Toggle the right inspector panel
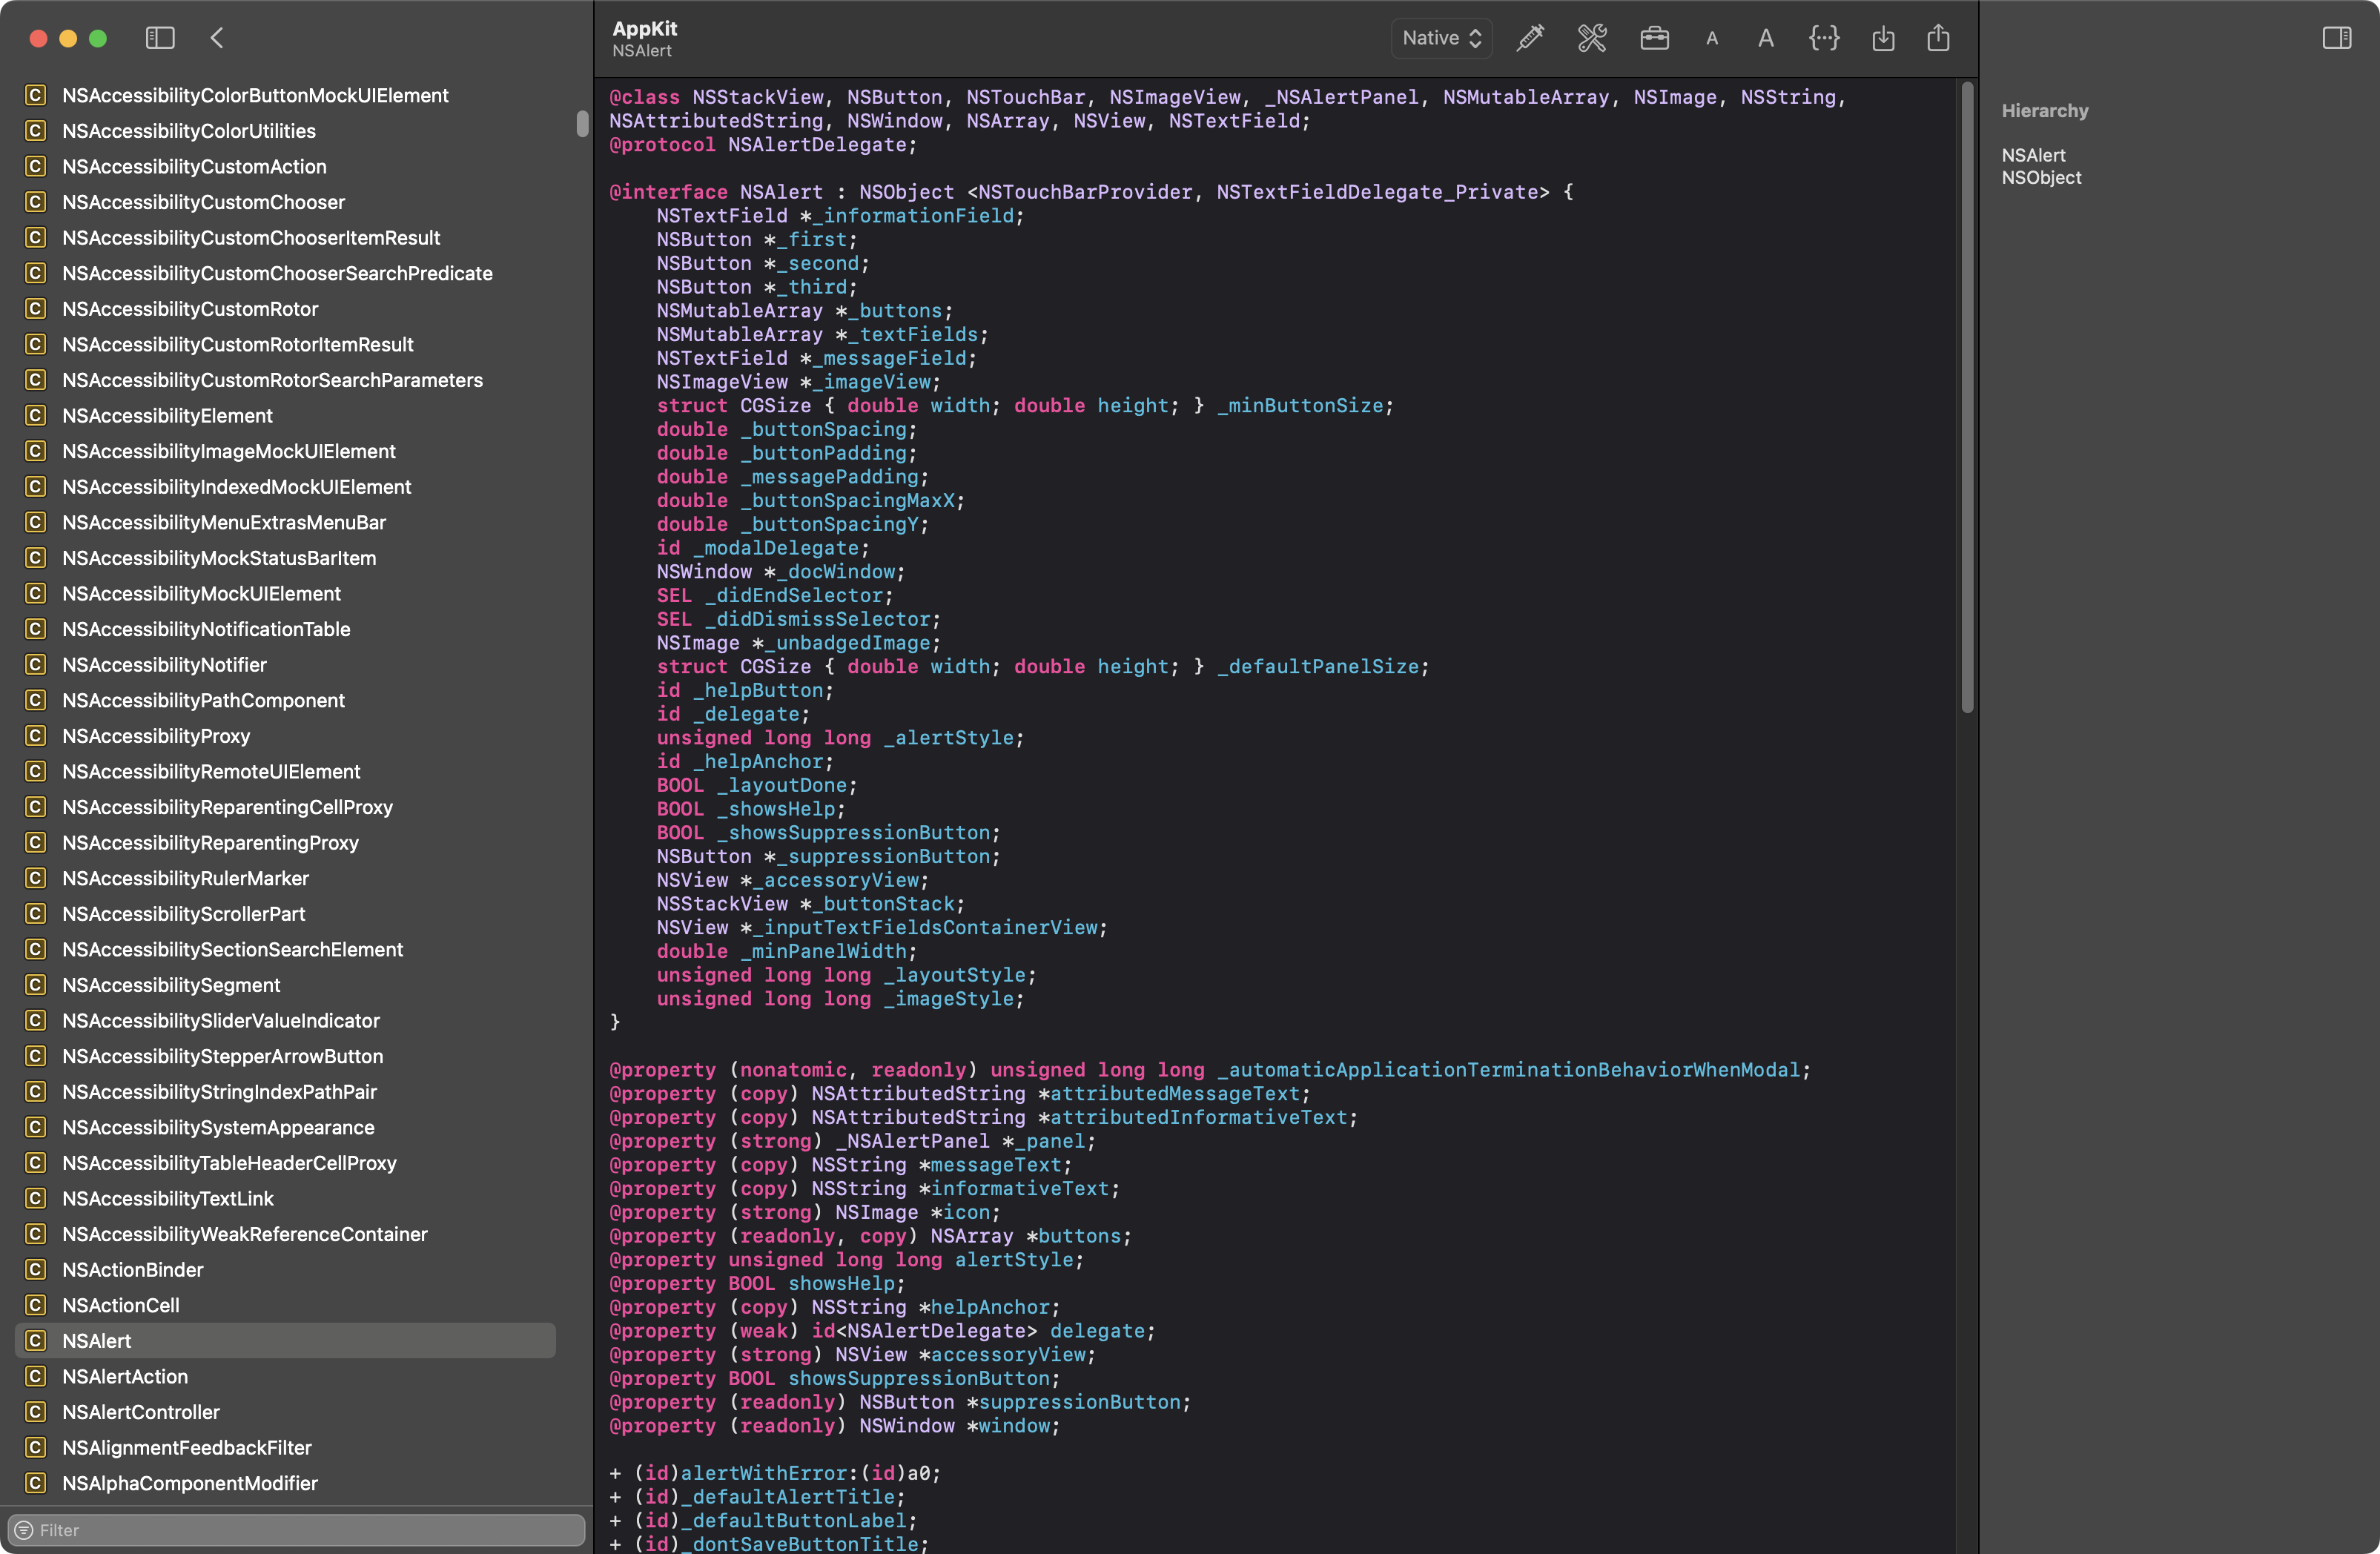 click(2338, 38)
